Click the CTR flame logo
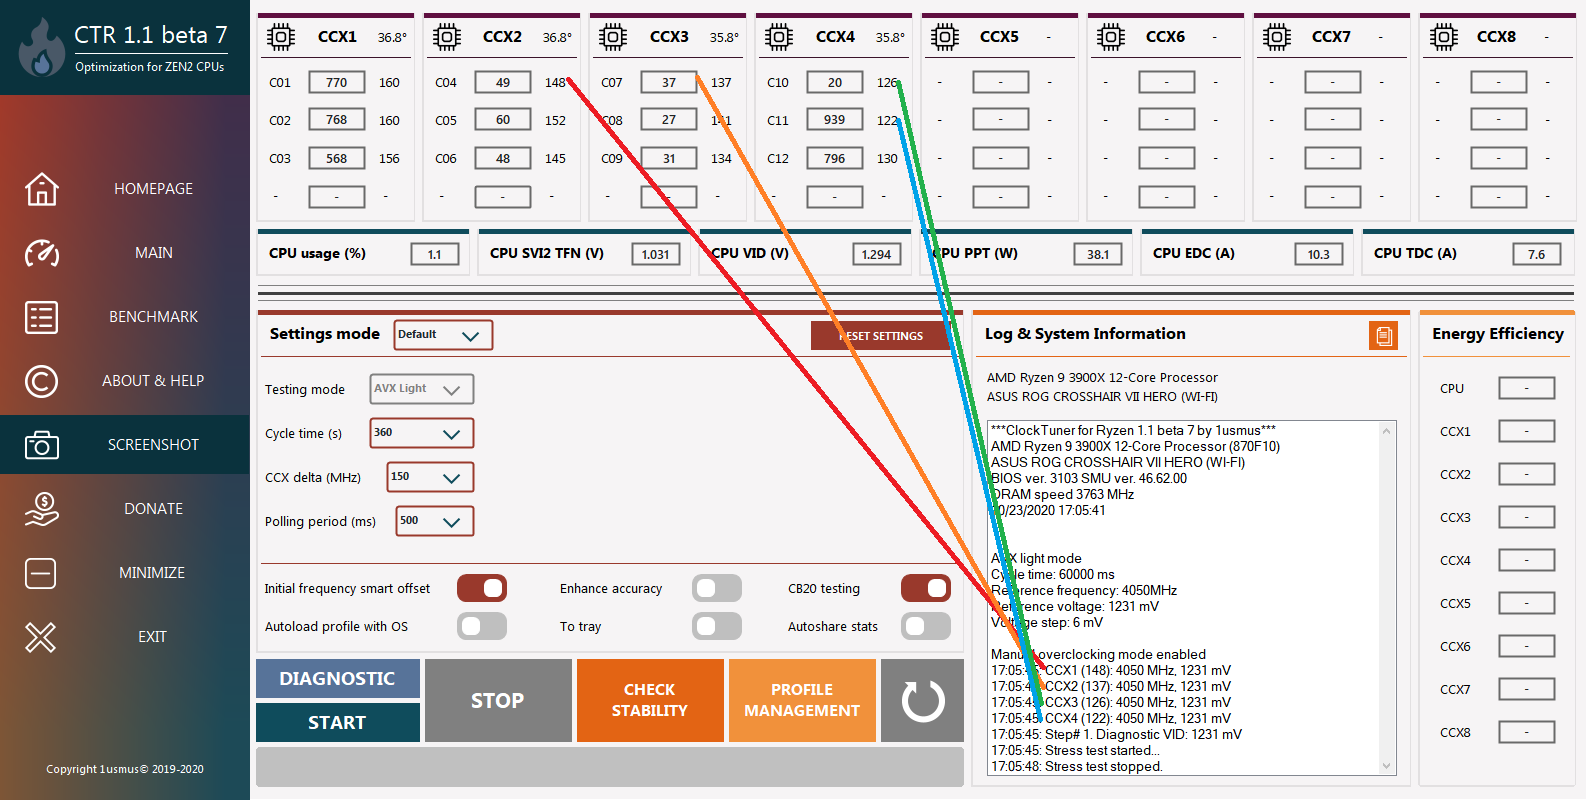This screenshot has height=800, width=1586. (x=41, y=47)
